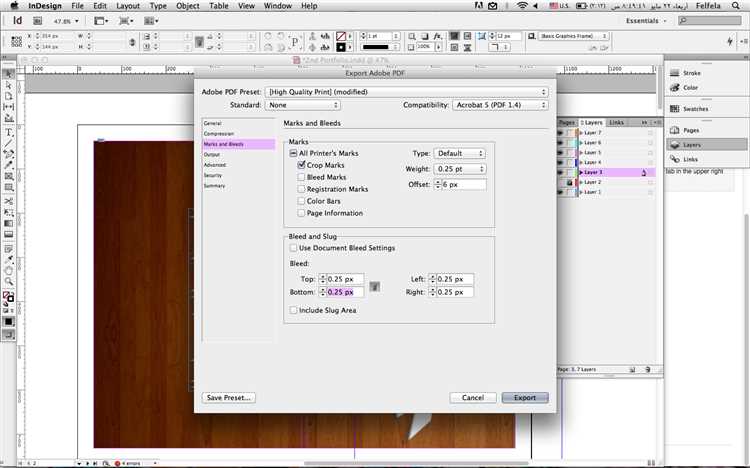Screen dimensions: 750x468
Task: Select the Gap tool
Action: [x=9, y=107]
